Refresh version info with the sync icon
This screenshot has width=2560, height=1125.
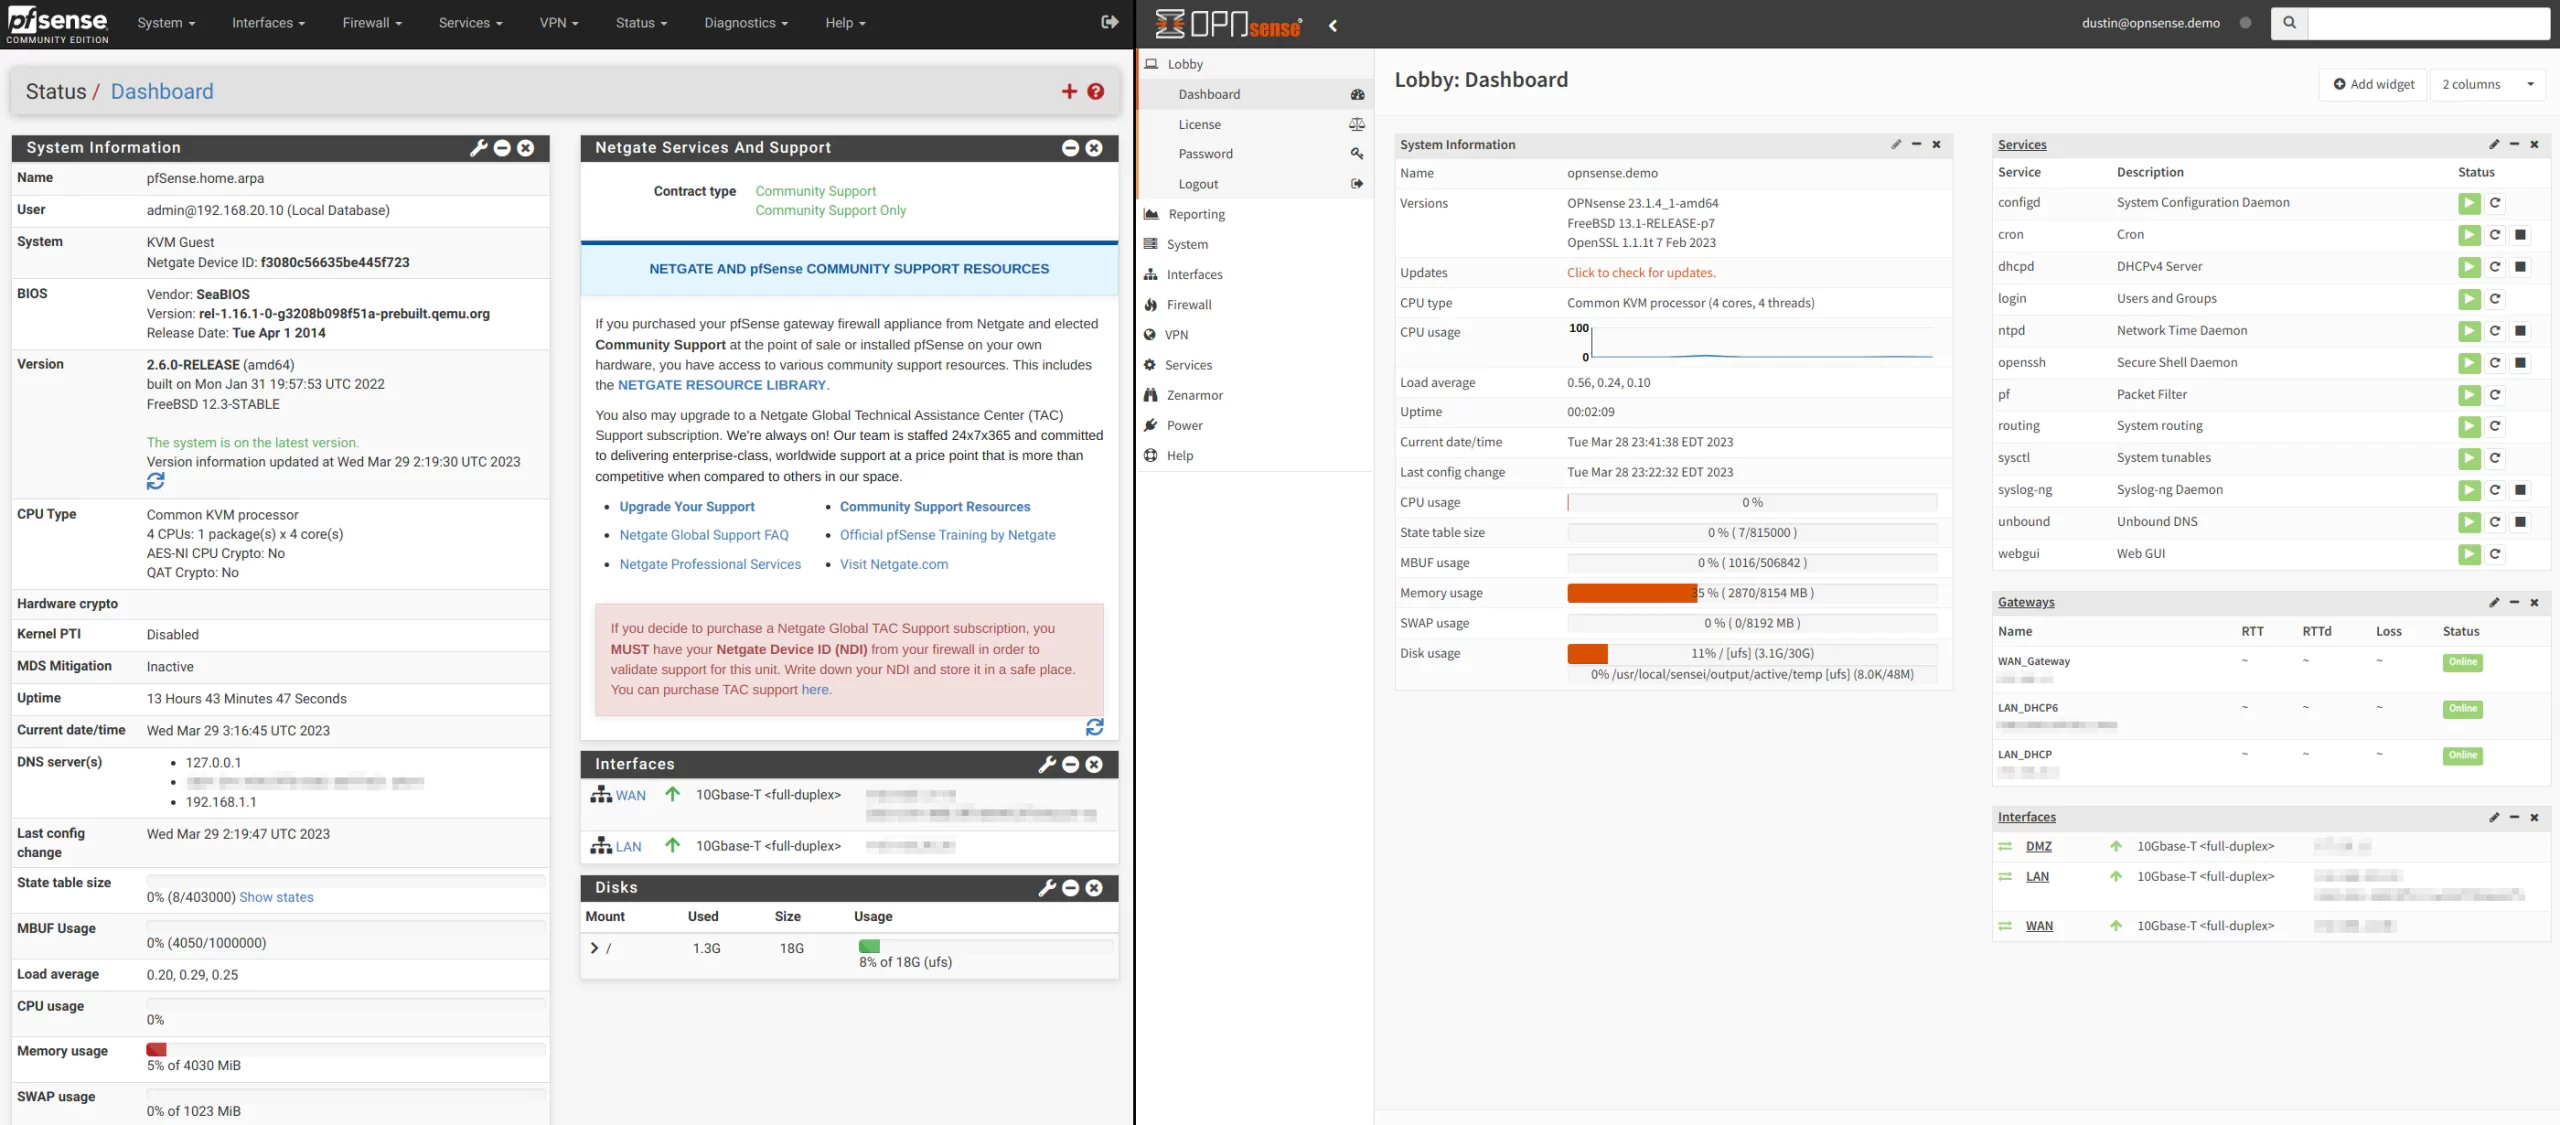156,482
